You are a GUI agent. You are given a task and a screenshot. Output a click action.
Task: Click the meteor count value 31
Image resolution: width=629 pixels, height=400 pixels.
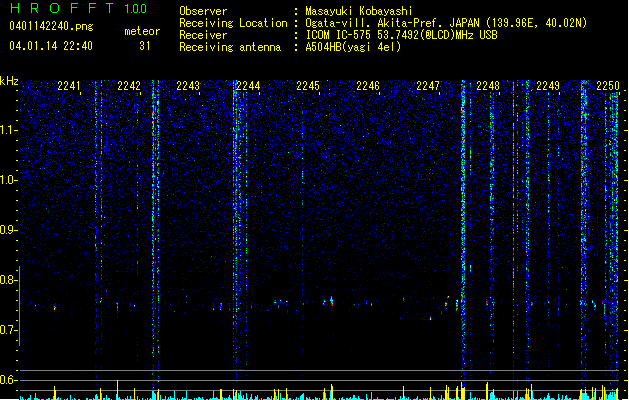(x=145, y=46)
